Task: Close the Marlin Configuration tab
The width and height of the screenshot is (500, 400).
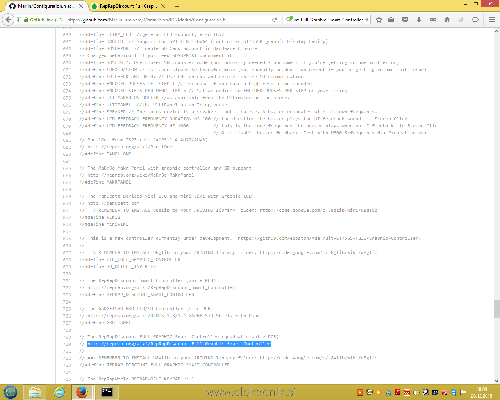Action: [x=81, y=6]
